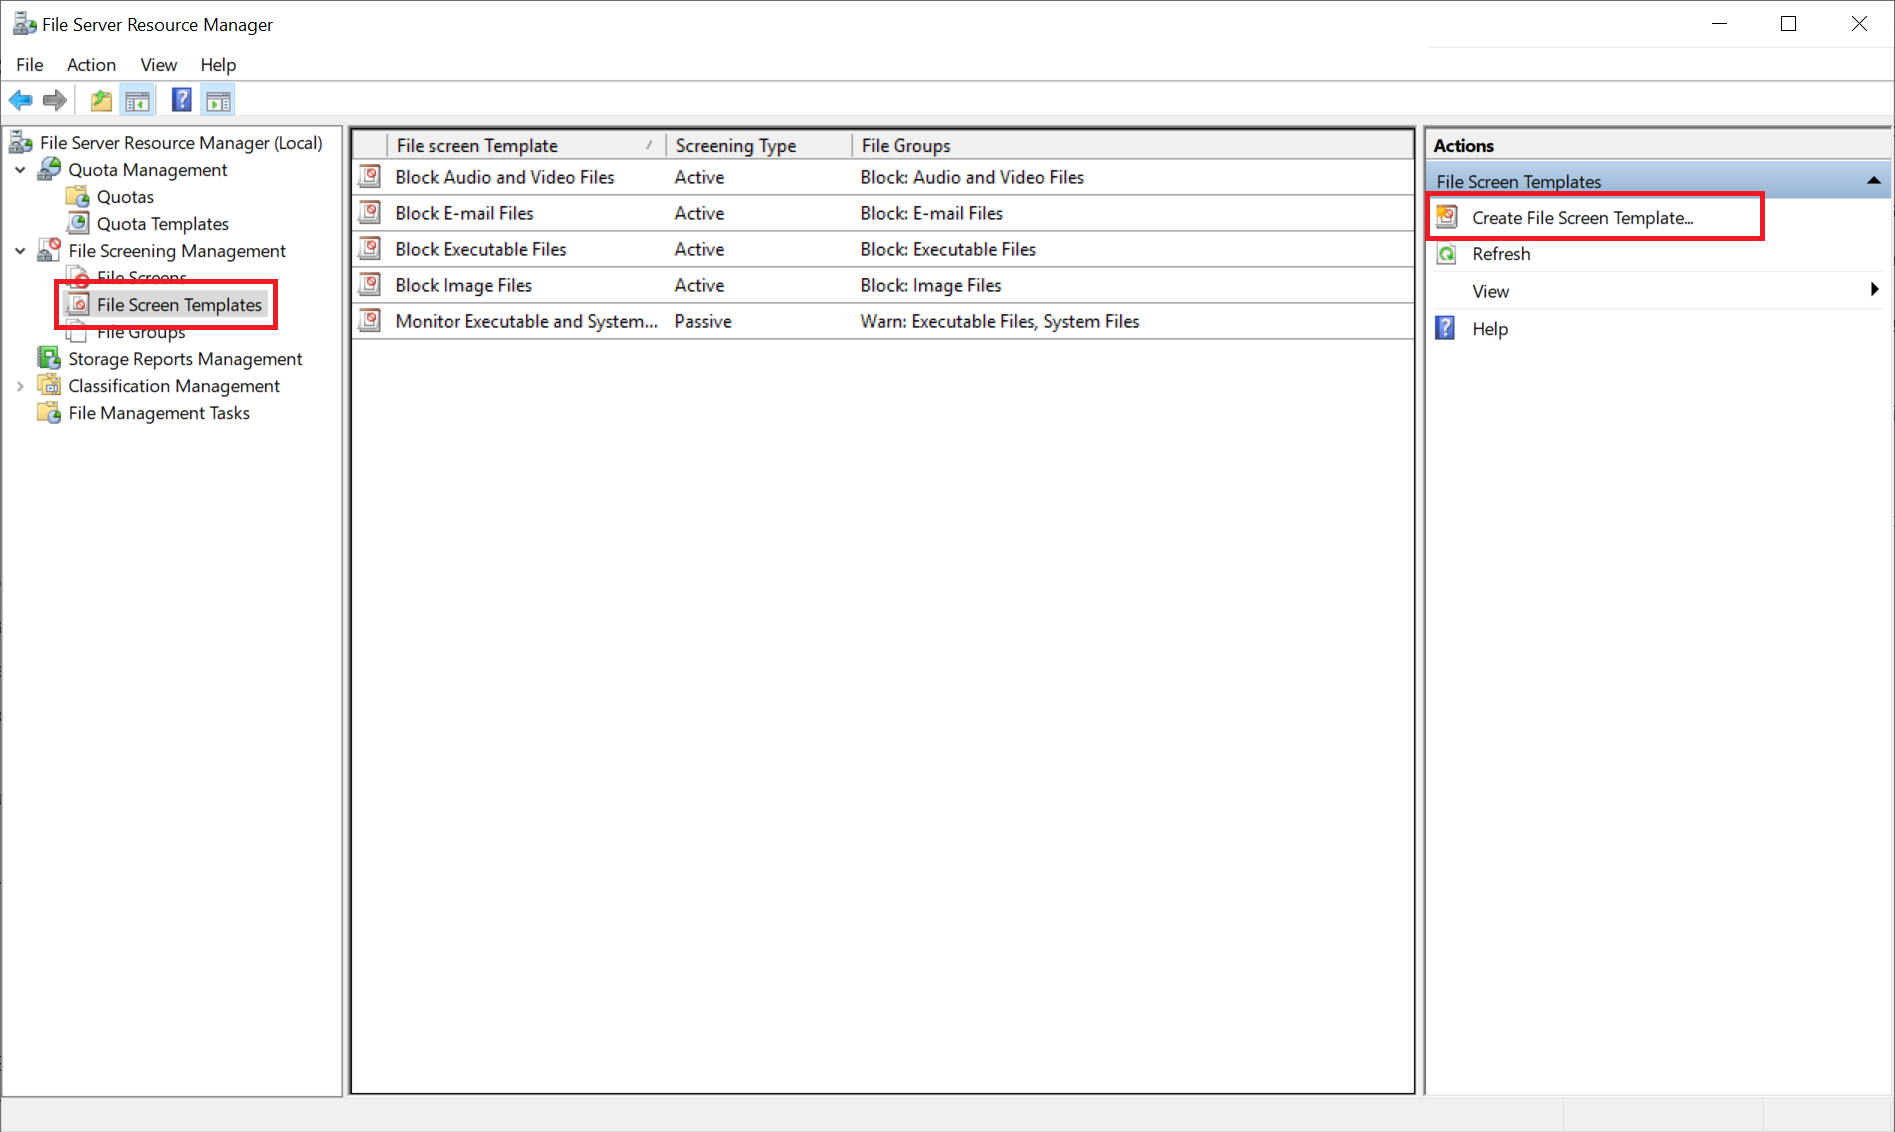Click the Create File Screen Template icon
Screen dimensions: 1895x1132
pyautogui.click(x=1447, y=217)
